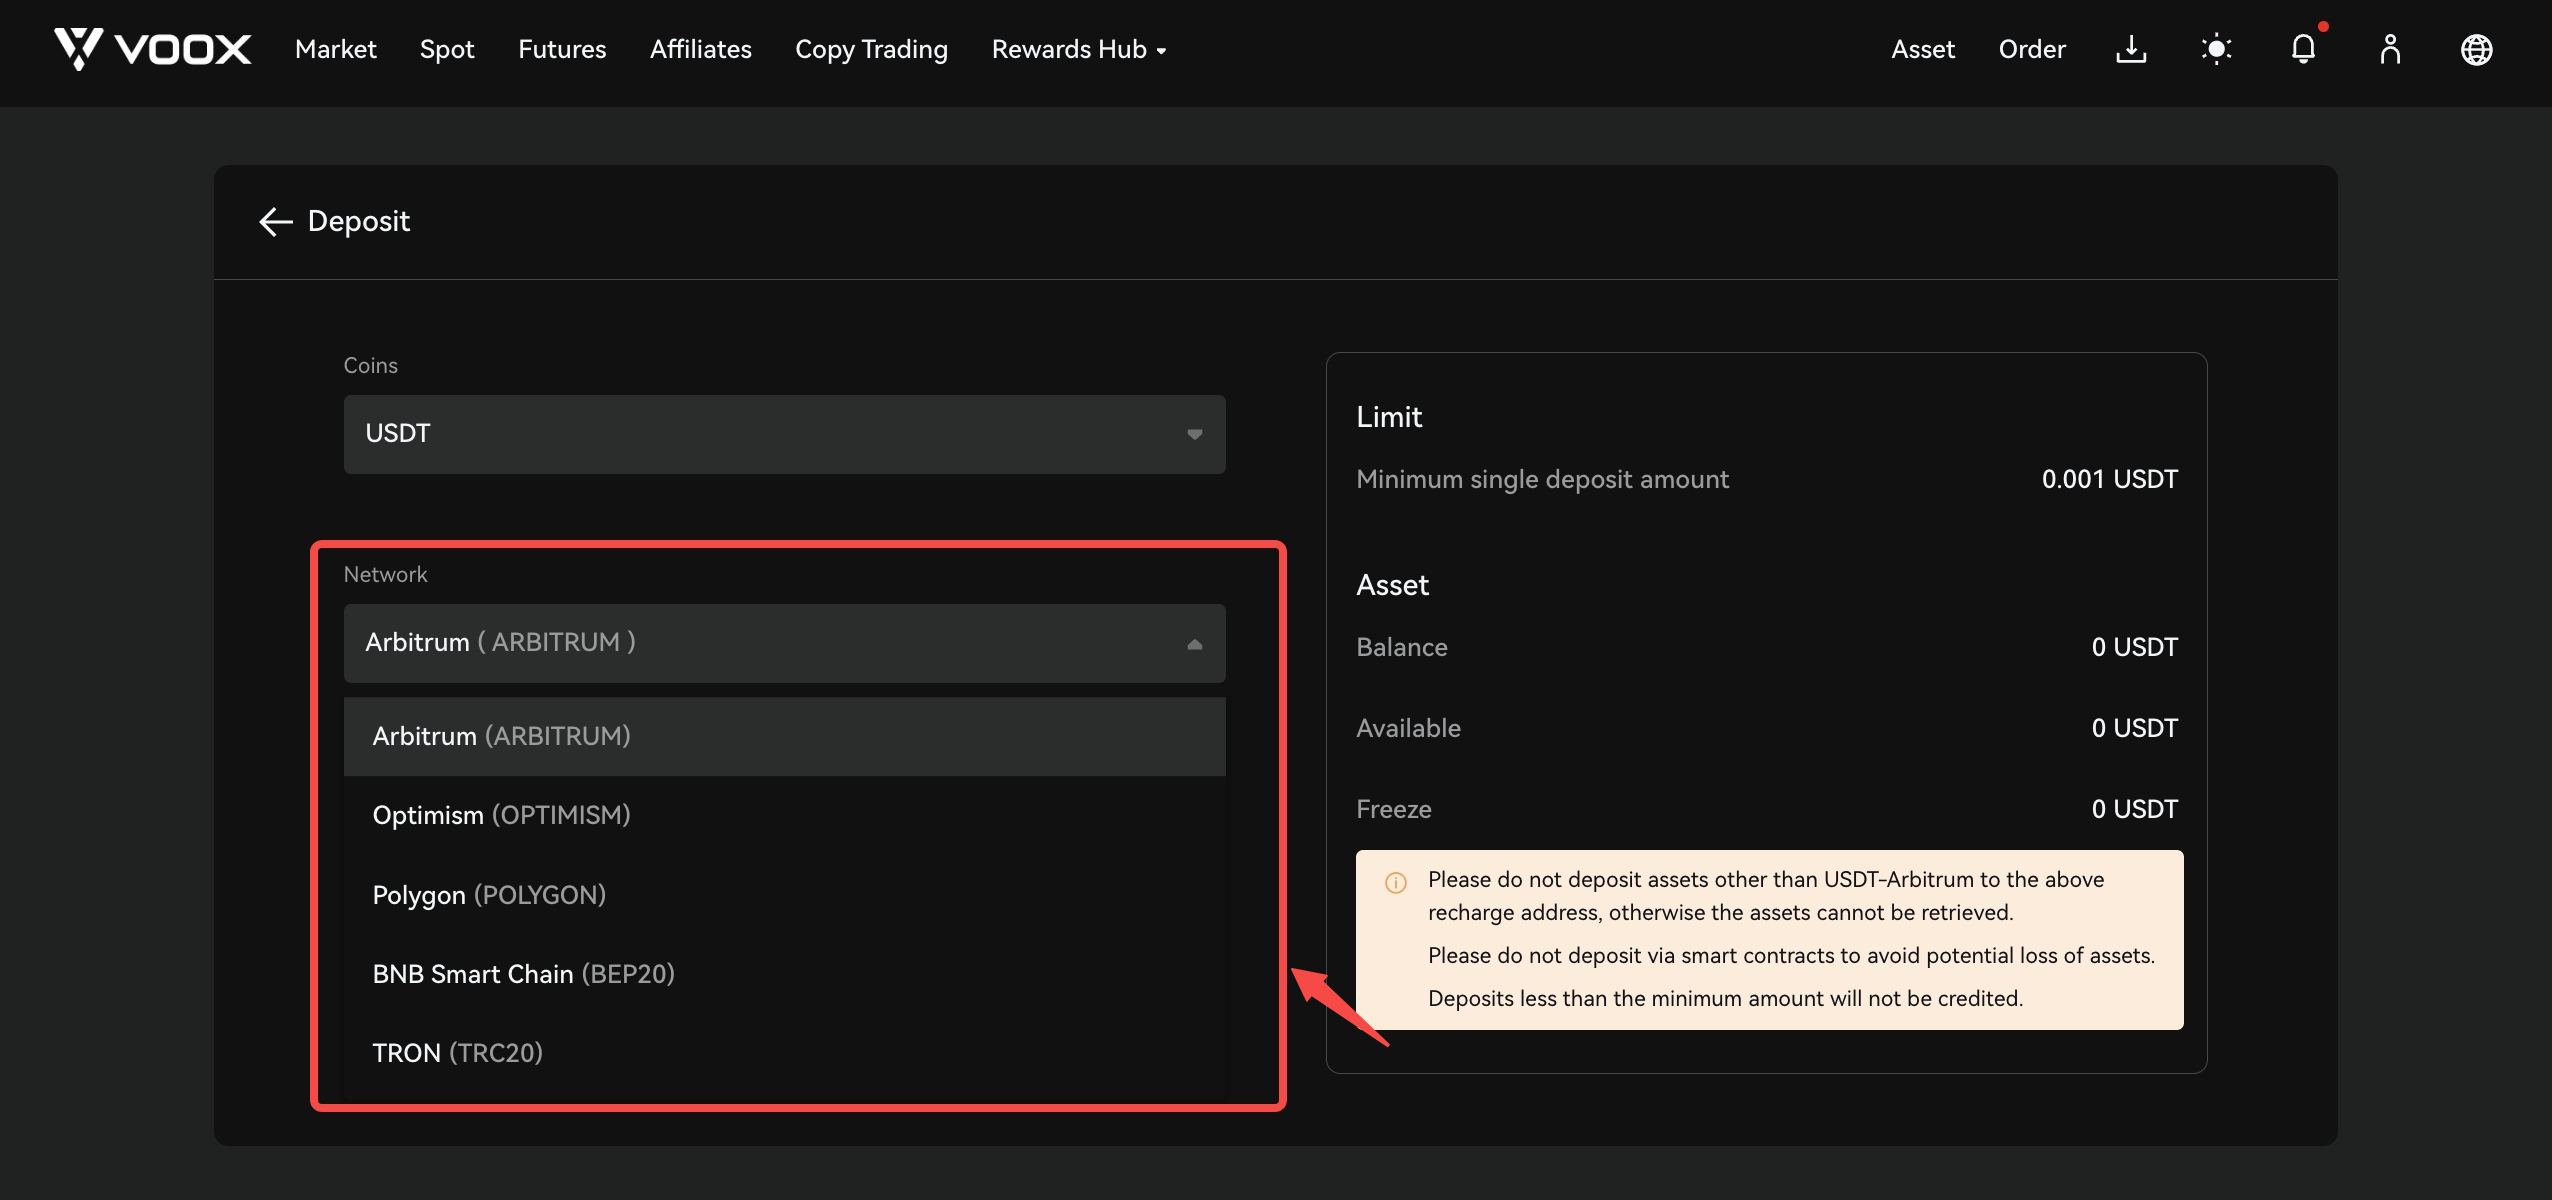
Task: Open the Market menu
Action: 336,49
